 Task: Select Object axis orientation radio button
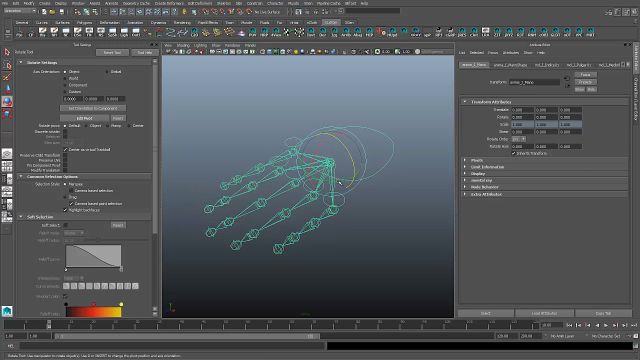coord(65,72)
